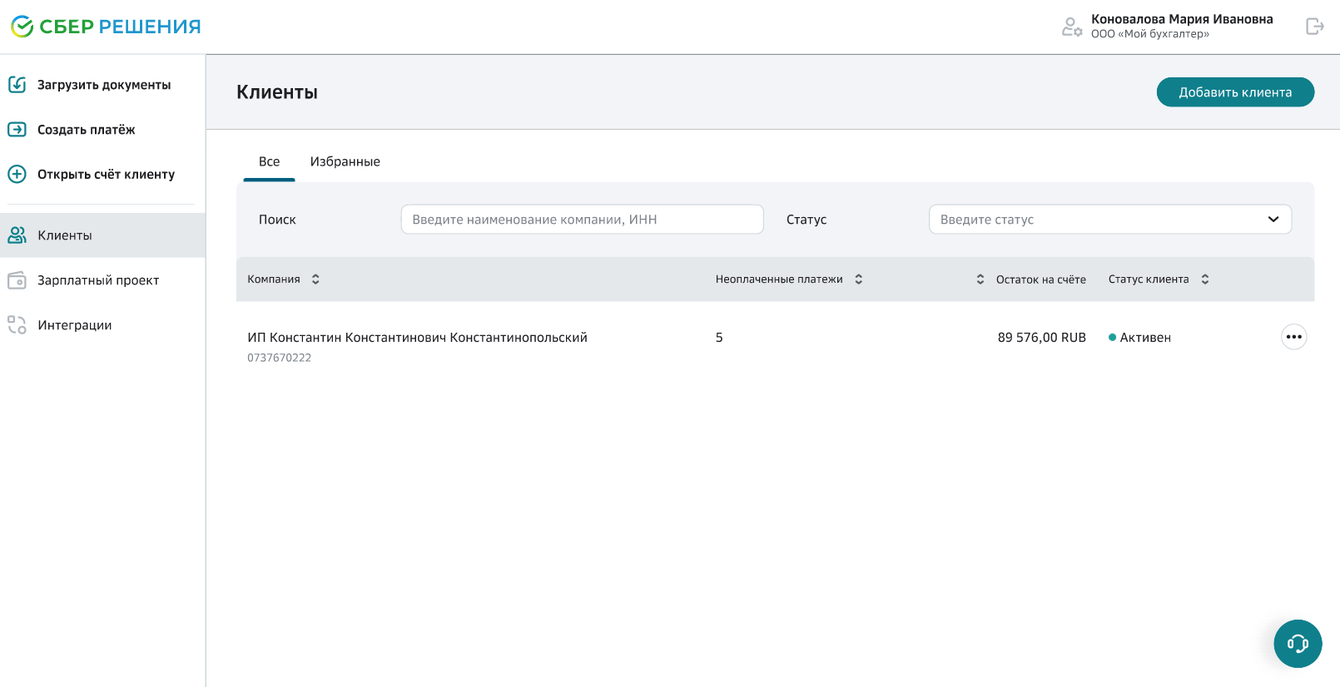The width and height of the screenshot is (1340, 687).
Task: Click the Добавить клиента button
Action: pyautogui.click(x=1235, y=92)
